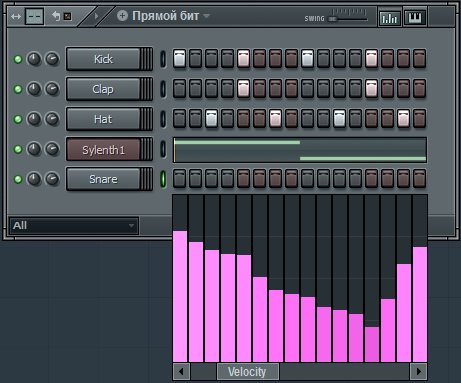461x383 pixels.
Task: Click the Sylenth1 pan knob
Action: click(x=34, y=149)
